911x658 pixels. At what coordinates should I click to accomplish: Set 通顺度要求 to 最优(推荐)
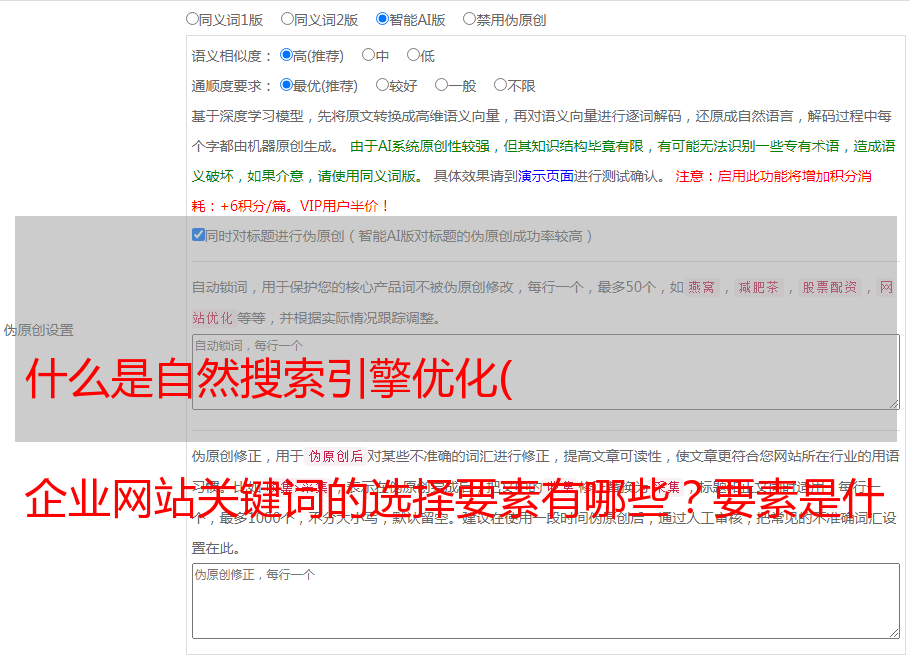tap(286, 85)
